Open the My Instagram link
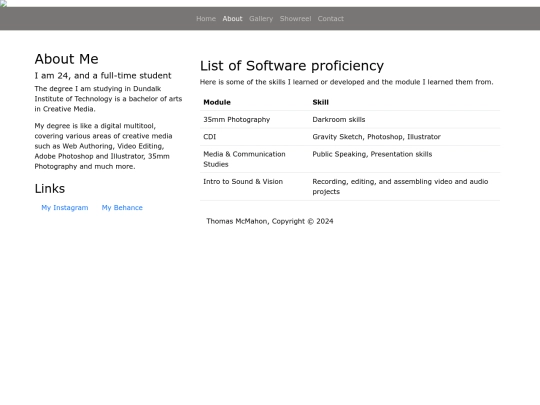This screenshot has width=540, height=405. click(x=65, y=208)
